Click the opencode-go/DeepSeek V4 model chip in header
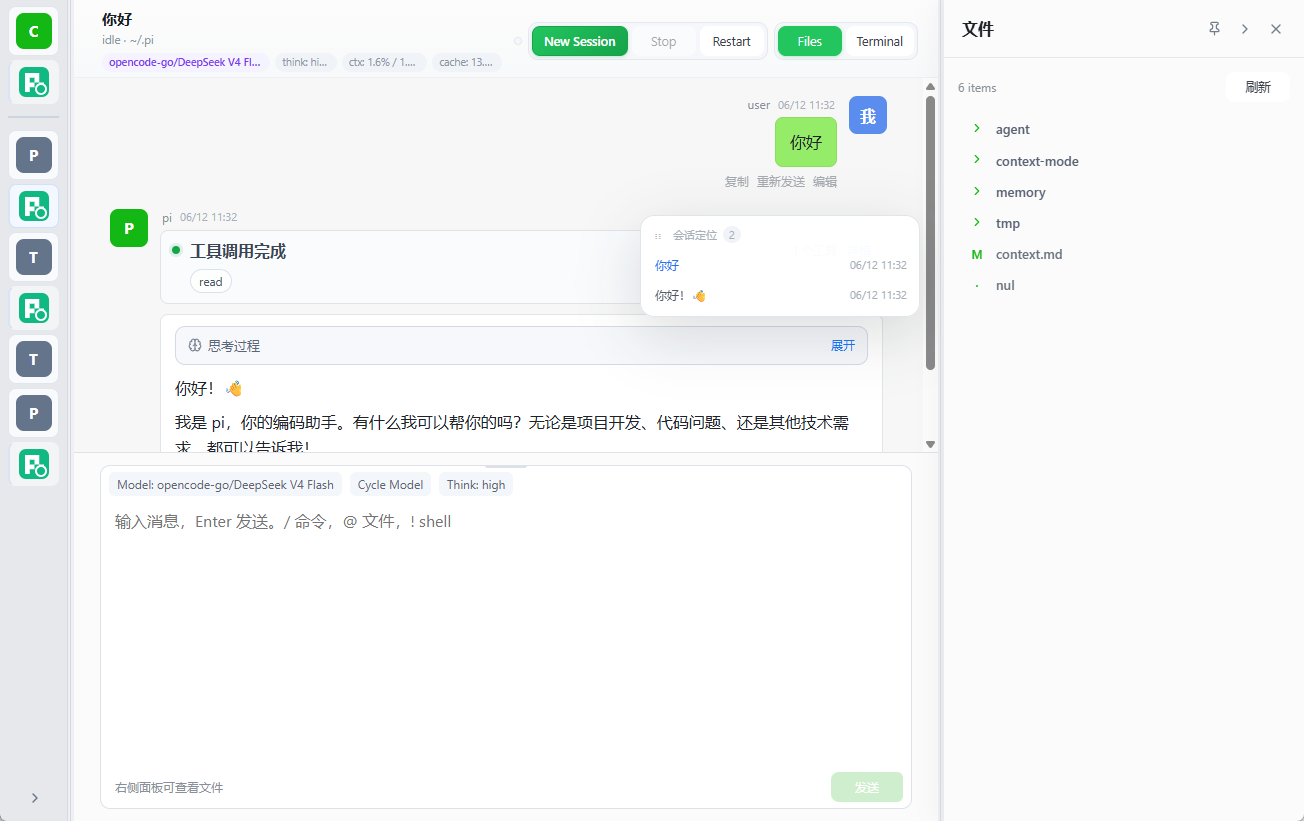Viewport: 1304px width, 821px height. 185,62
